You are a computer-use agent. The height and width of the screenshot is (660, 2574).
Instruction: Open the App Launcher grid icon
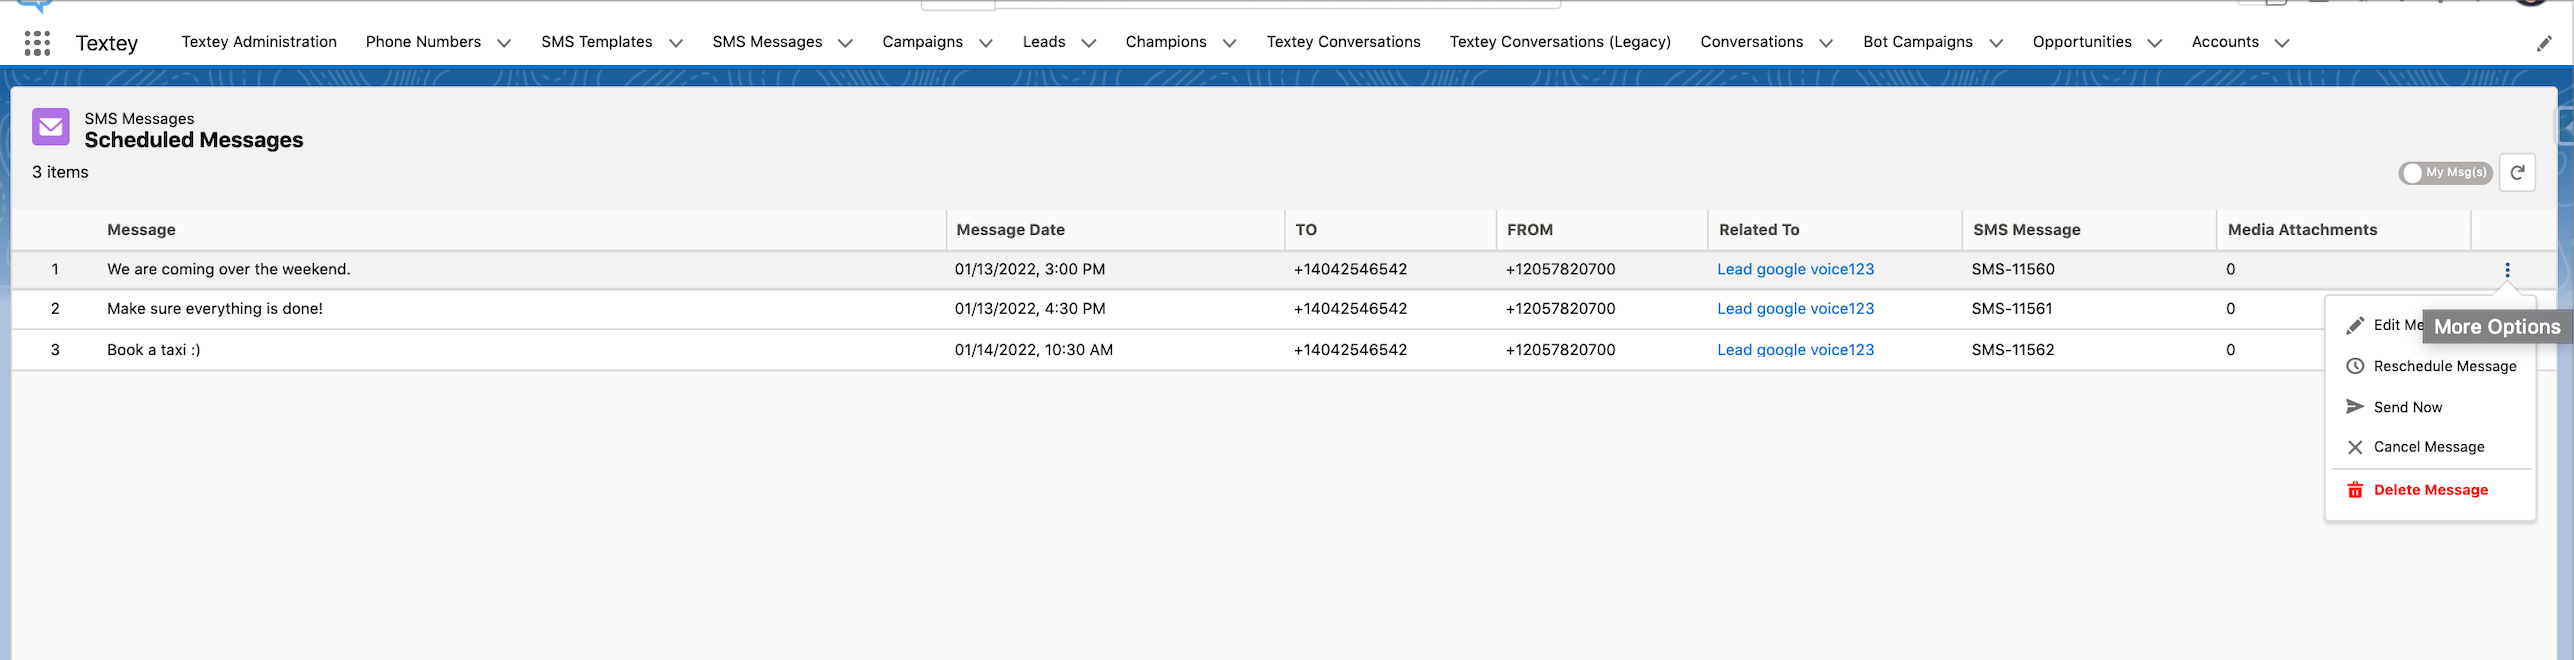click(x=37, y=43)
